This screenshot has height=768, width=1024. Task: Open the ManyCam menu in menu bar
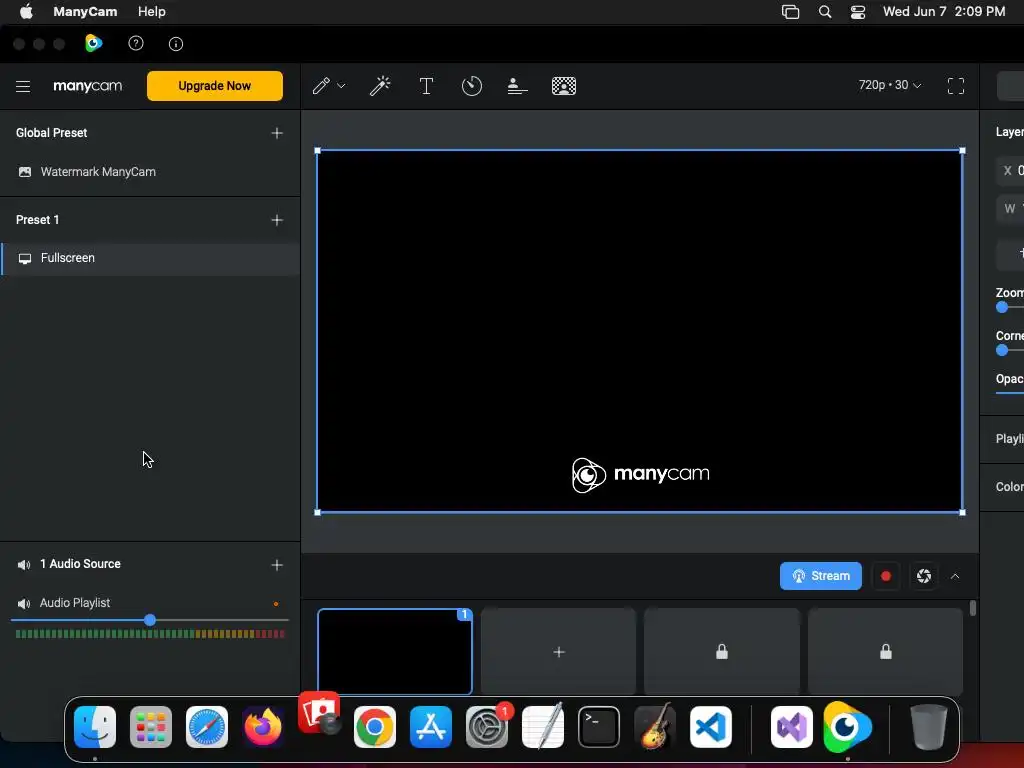pos(85,12)
